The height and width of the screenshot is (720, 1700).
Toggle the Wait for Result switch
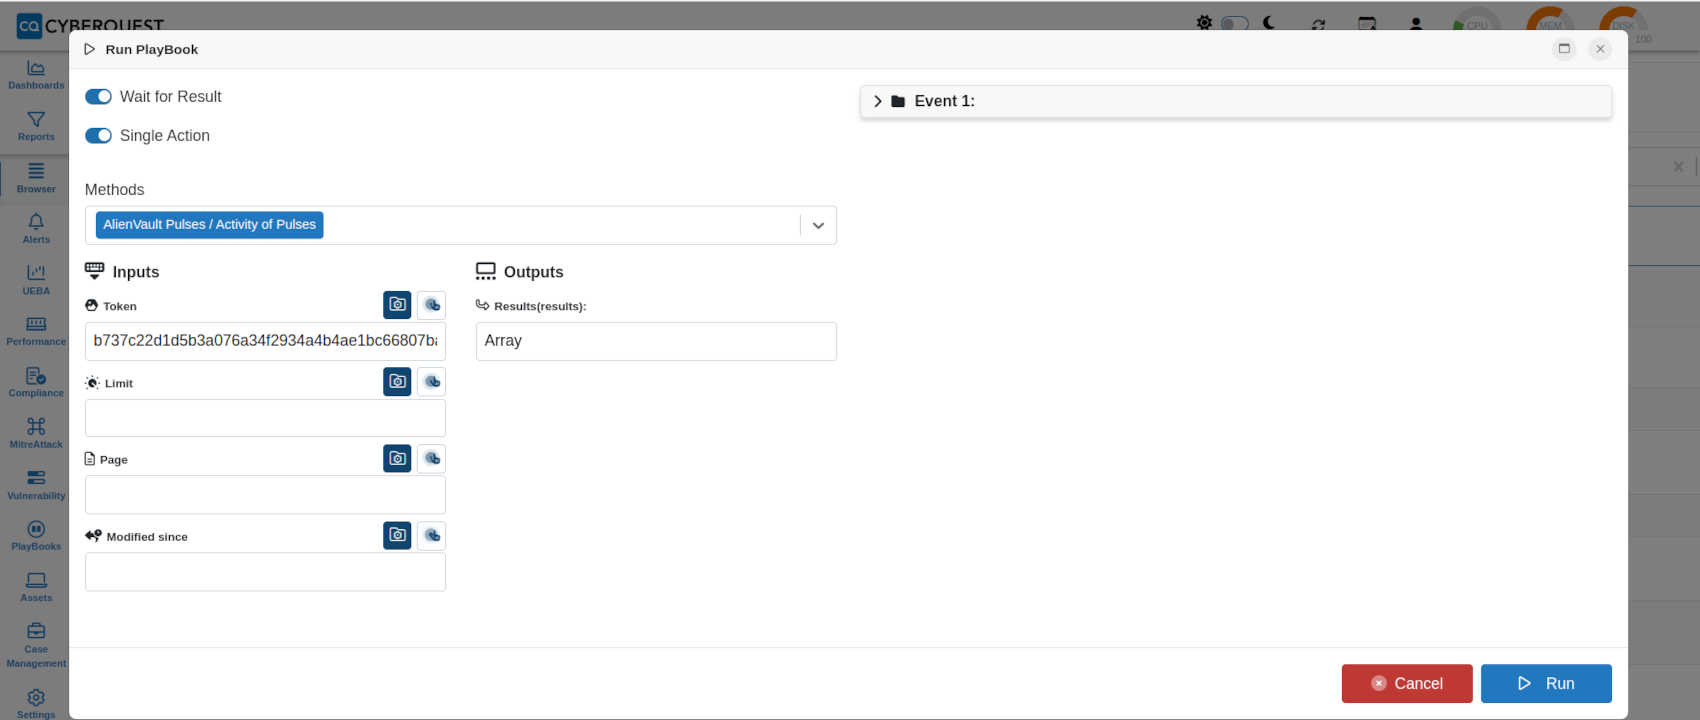[98, 97]
